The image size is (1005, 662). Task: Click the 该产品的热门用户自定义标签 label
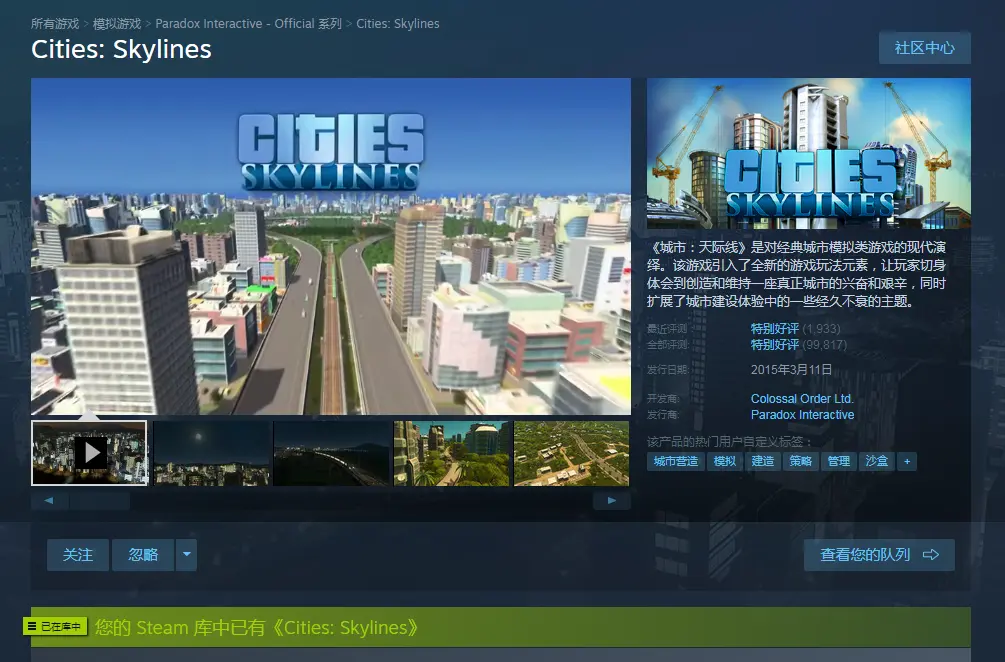[x=729, y=442]
